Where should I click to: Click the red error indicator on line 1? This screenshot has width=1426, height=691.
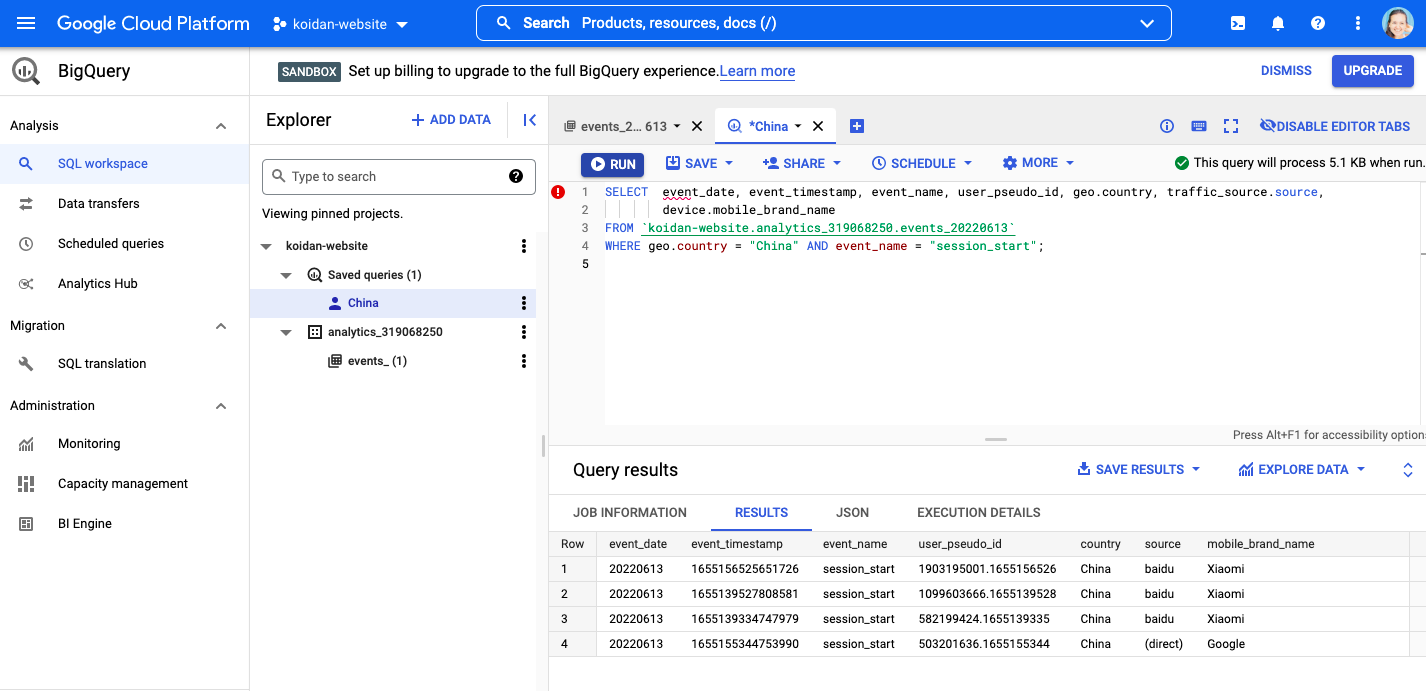click(x=558, y=192)
